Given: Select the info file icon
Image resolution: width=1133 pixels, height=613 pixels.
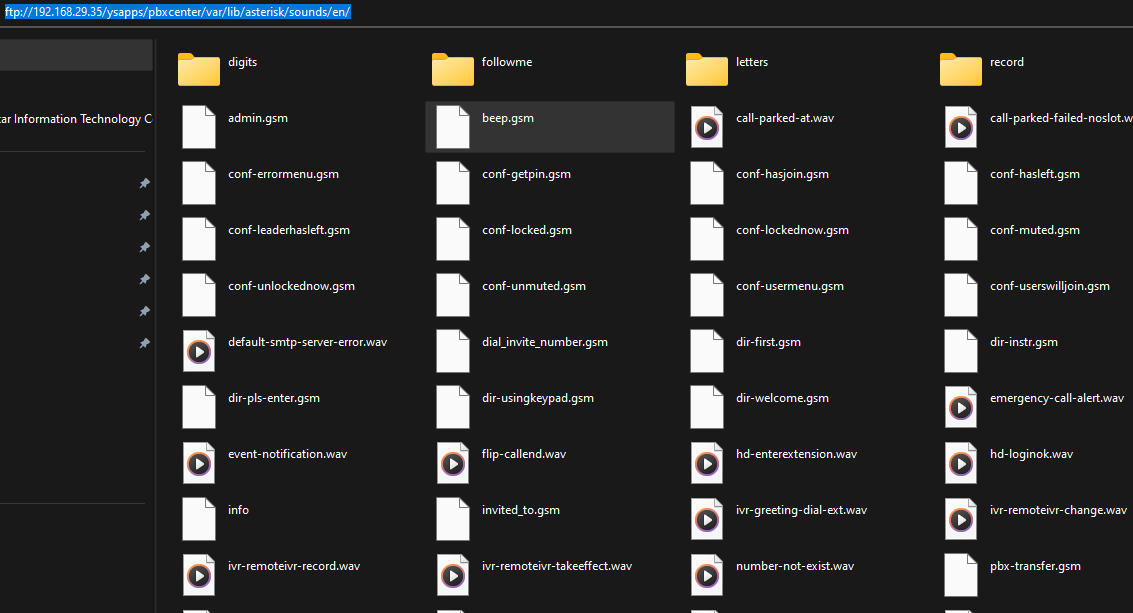Looking at the screenshot, I should click(199, 518).
